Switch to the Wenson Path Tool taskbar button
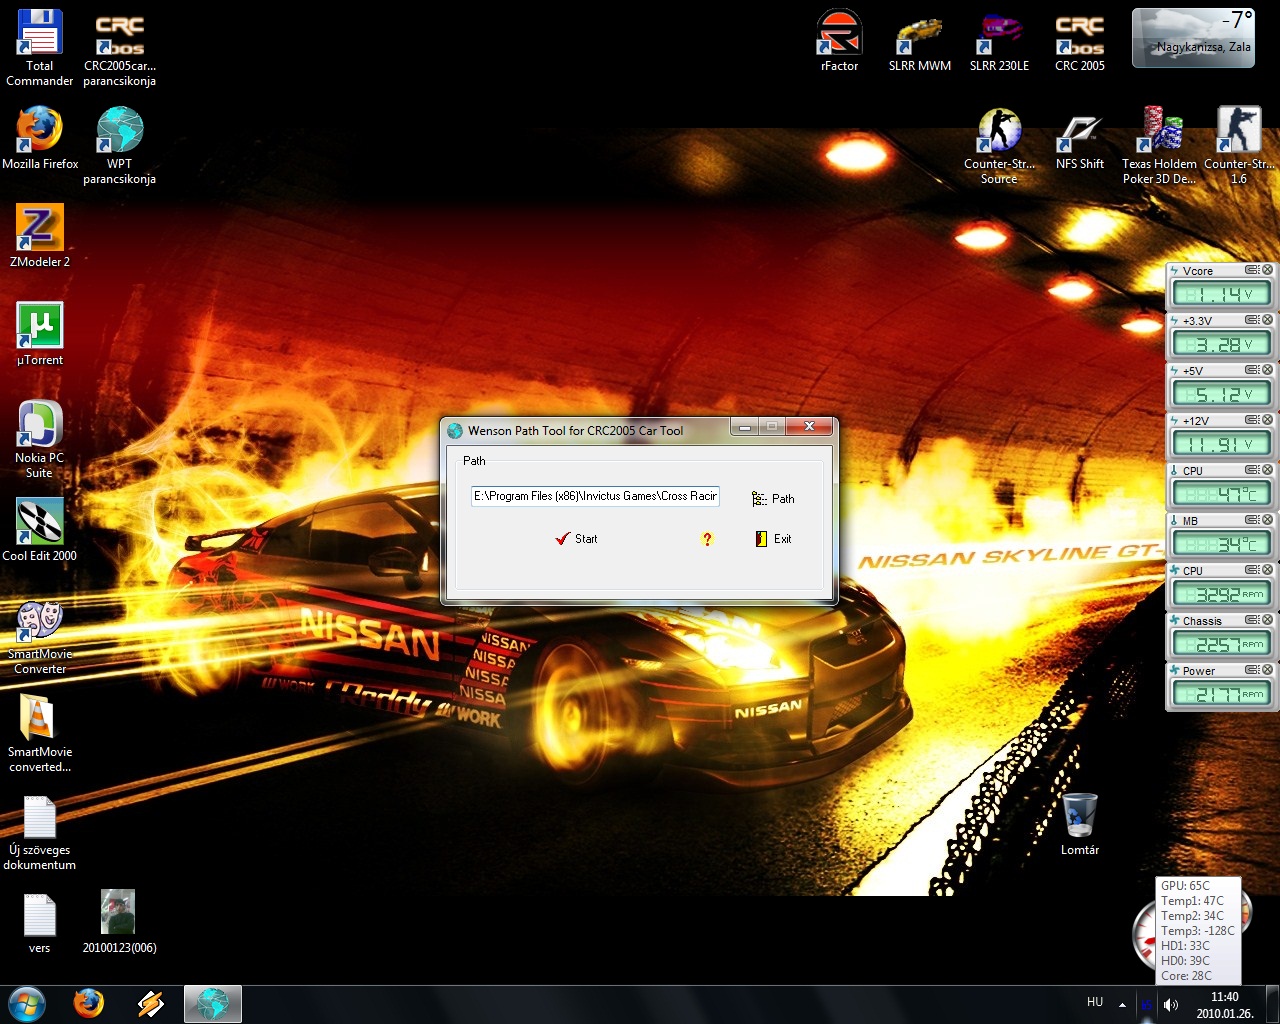 [x=213, y=1004]
